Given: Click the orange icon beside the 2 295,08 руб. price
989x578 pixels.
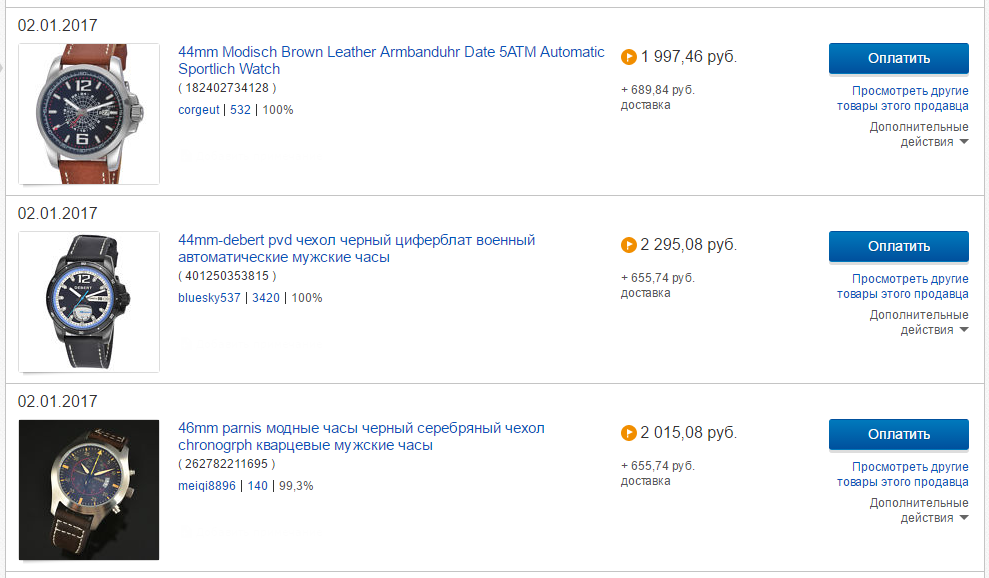Looking at the screenshot, I should point(629,245).
